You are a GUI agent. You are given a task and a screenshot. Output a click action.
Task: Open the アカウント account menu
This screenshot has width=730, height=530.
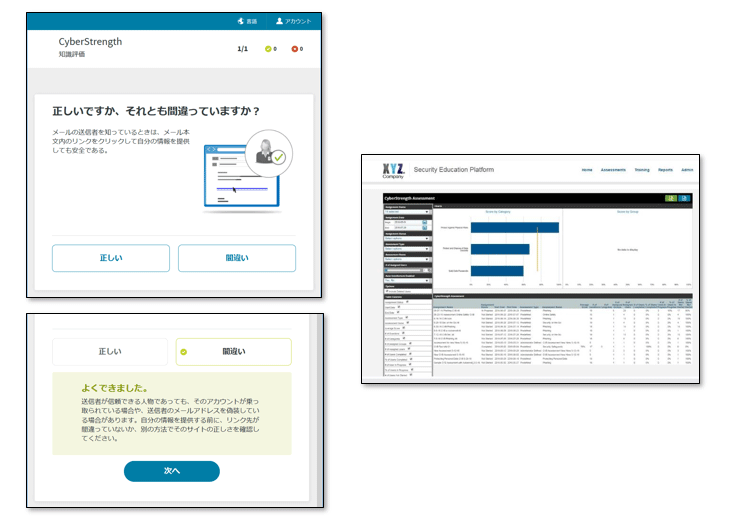pyautogui.click(x=281, y=21)
